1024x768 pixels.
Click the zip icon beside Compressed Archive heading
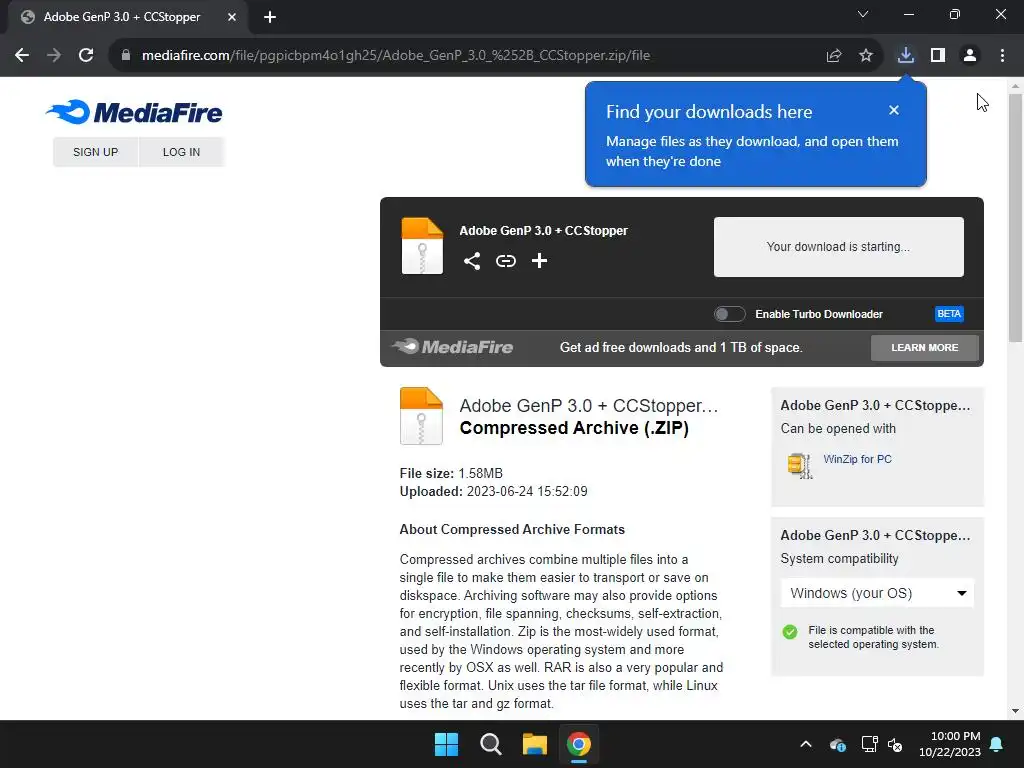[421, 416]
